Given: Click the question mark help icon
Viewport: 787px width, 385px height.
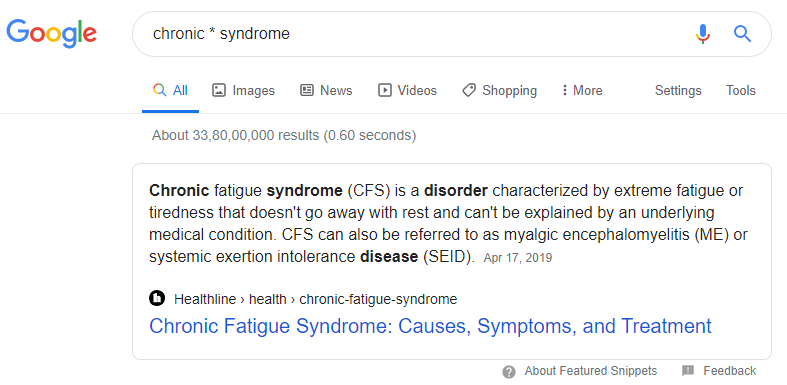Looking at the screenshot, I should pos(509,372).
